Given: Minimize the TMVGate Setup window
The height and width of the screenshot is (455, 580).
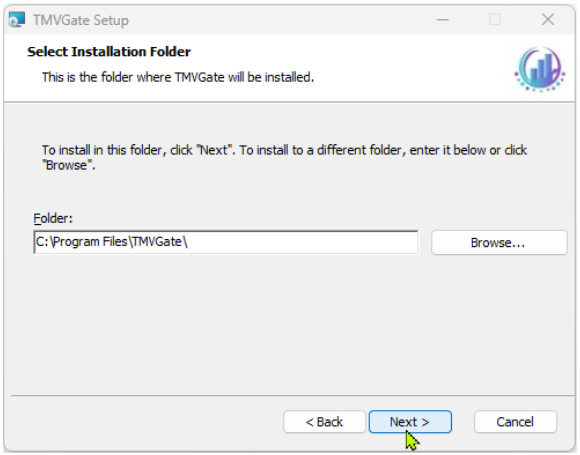Looking at the screenshot, I should [x=443, y=20].
